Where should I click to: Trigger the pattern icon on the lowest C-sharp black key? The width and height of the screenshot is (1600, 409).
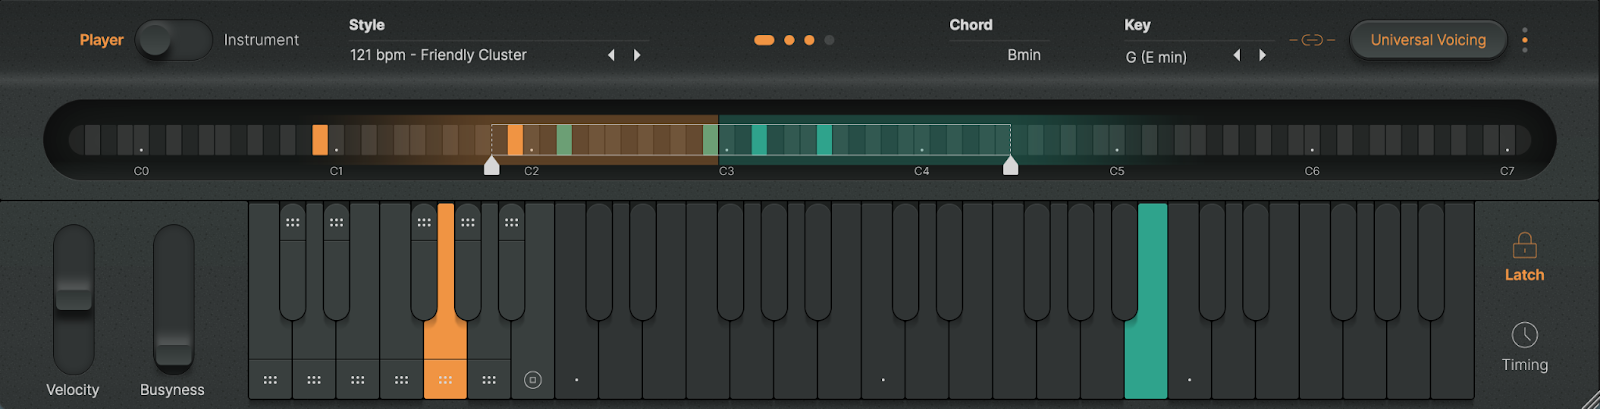[292, 223]
